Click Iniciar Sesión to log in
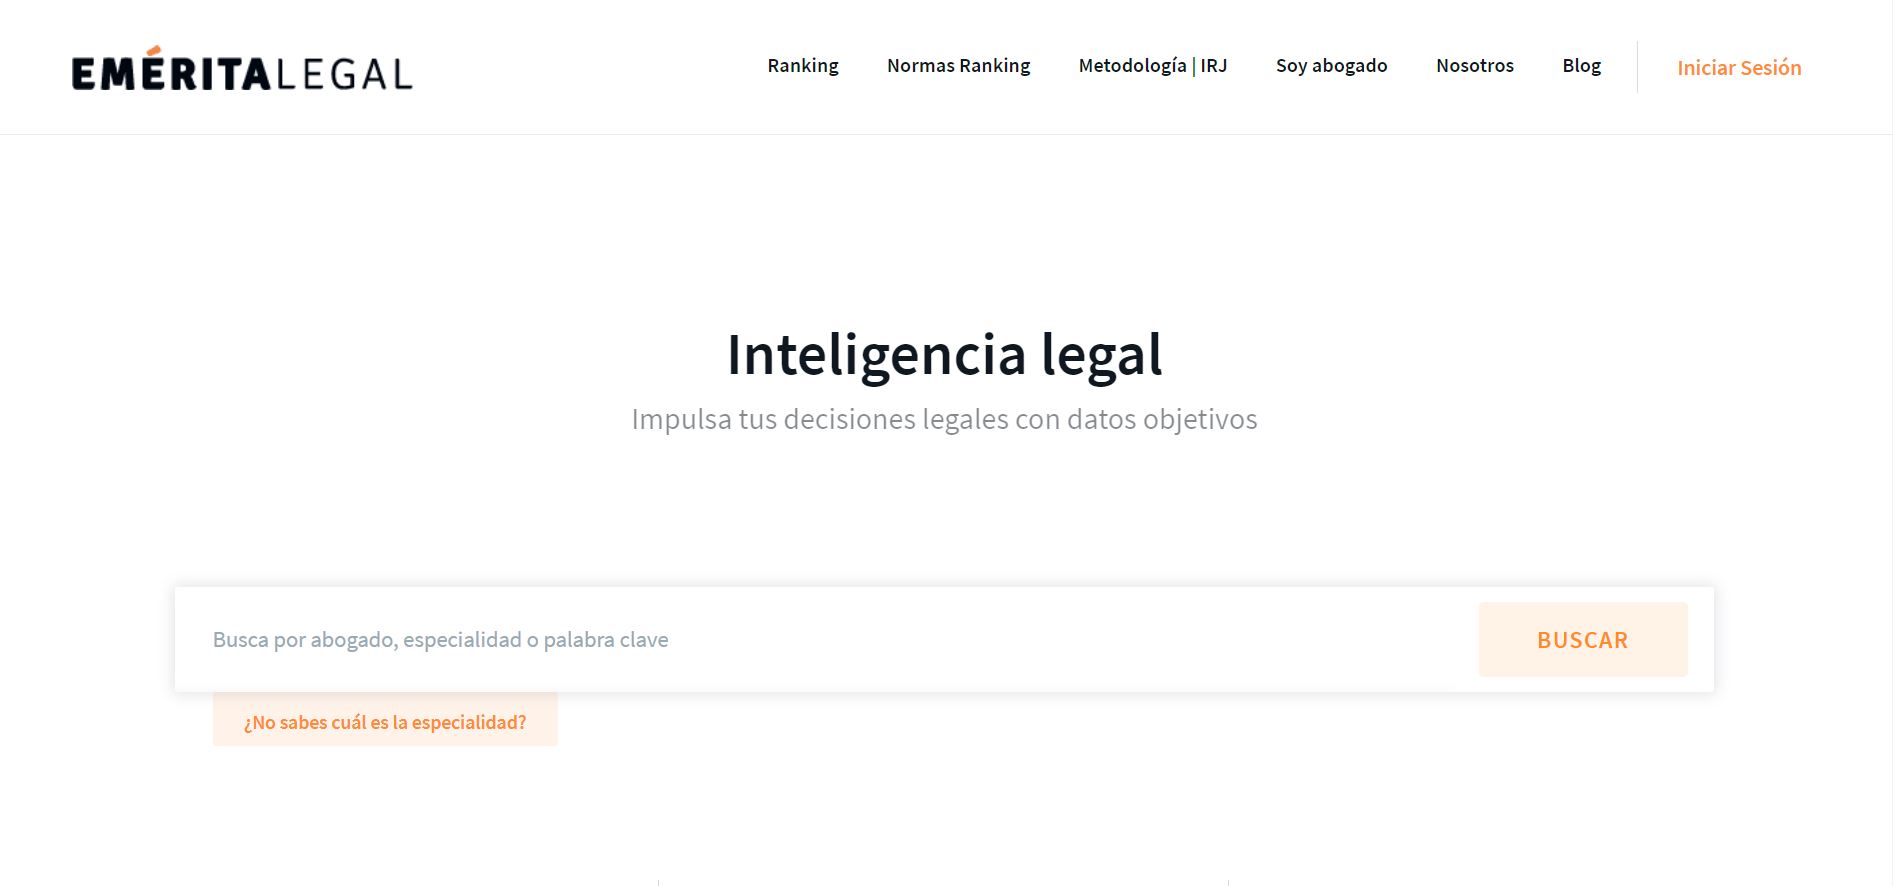1893x886 pixels. [x=1739, y=68]
